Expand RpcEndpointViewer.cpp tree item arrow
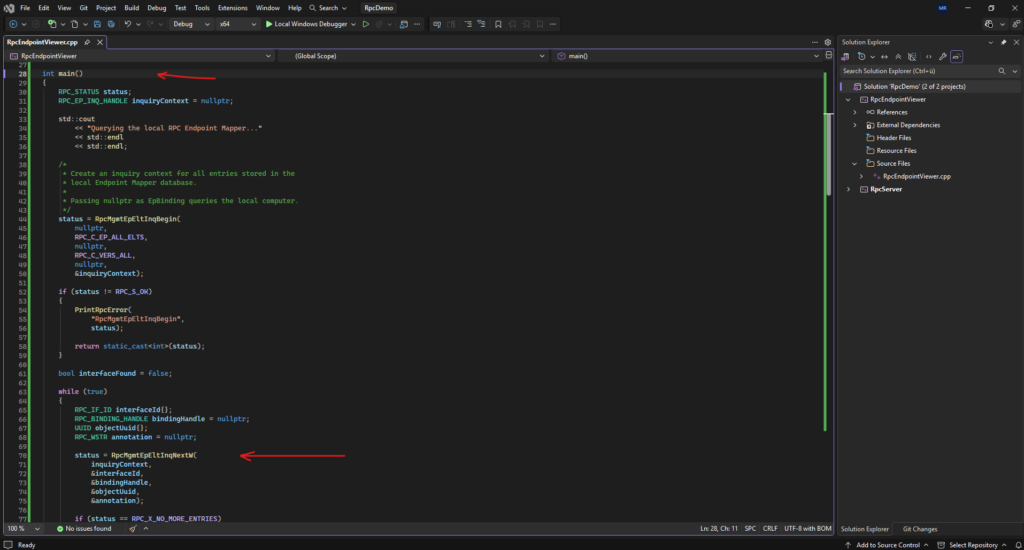Image resolution: width=1024 pixels, height=550 pixels. (861, 176)
